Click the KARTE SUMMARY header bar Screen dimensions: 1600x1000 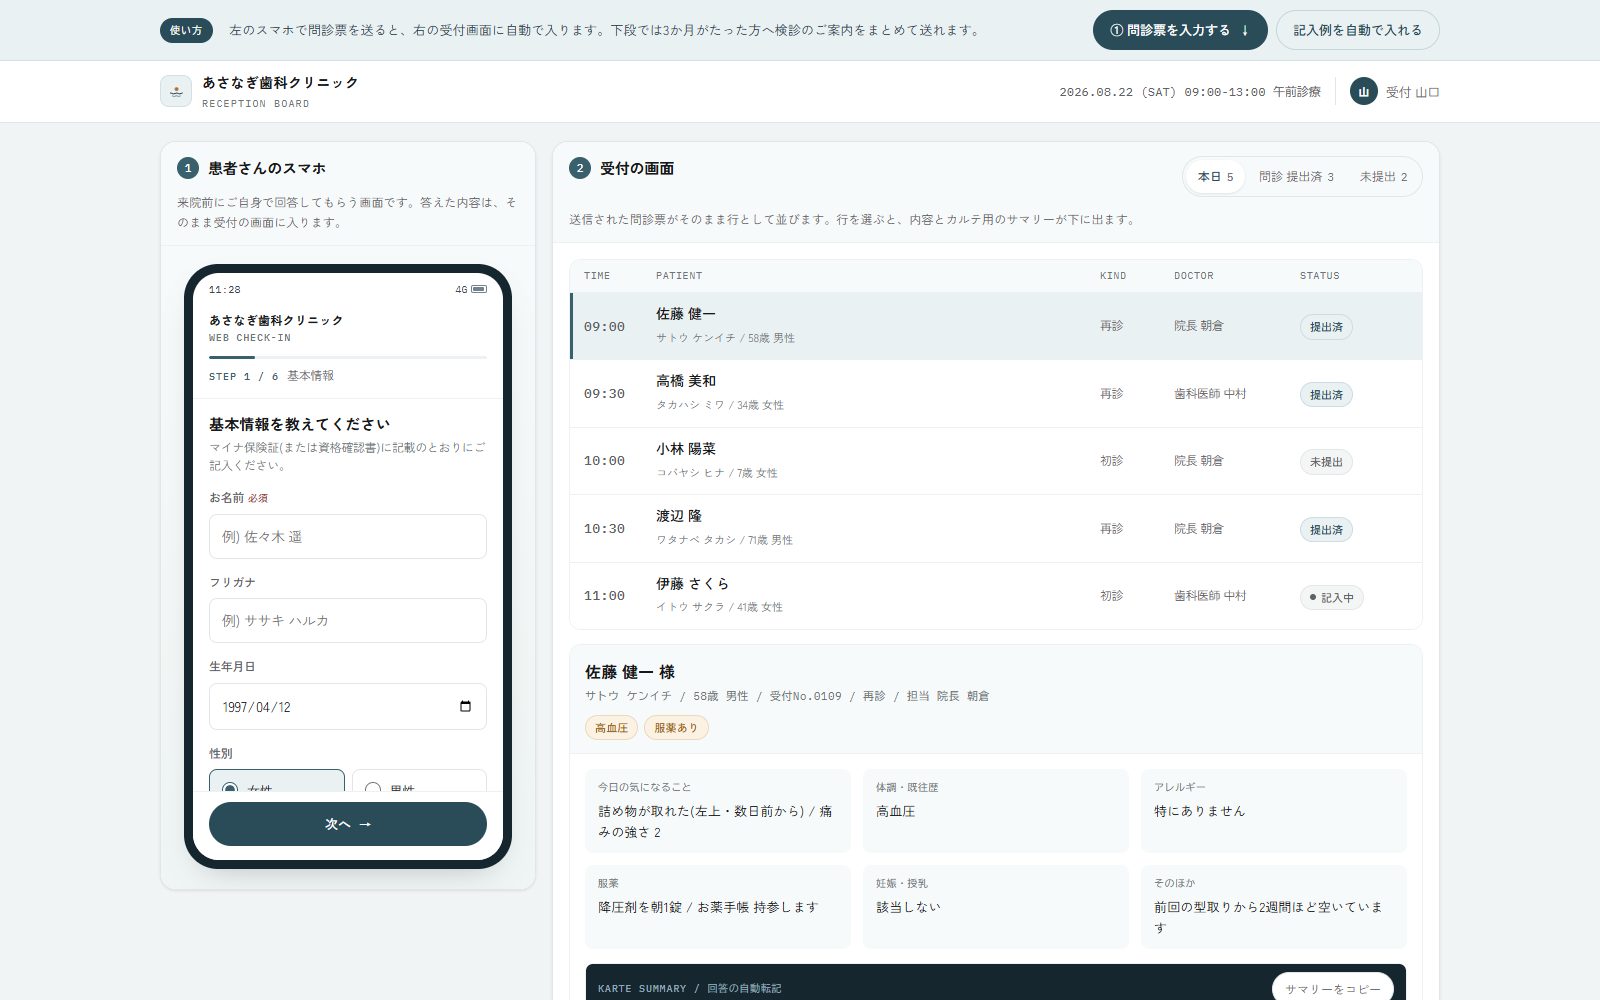(996, 983)
